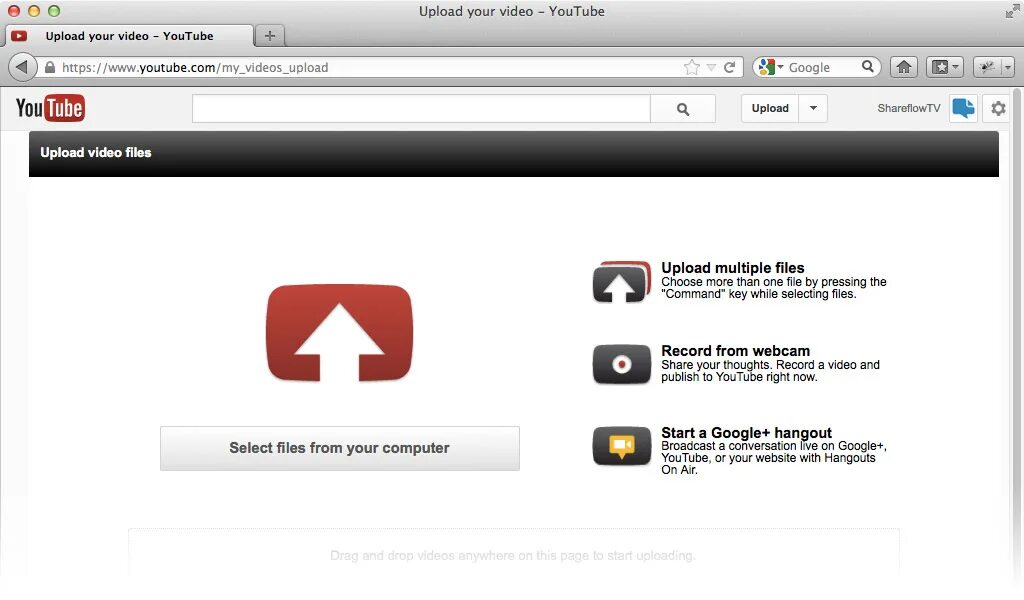Go back with the browser back arrow
This screenshot has width=1024, height=600.
click(23, 67)
